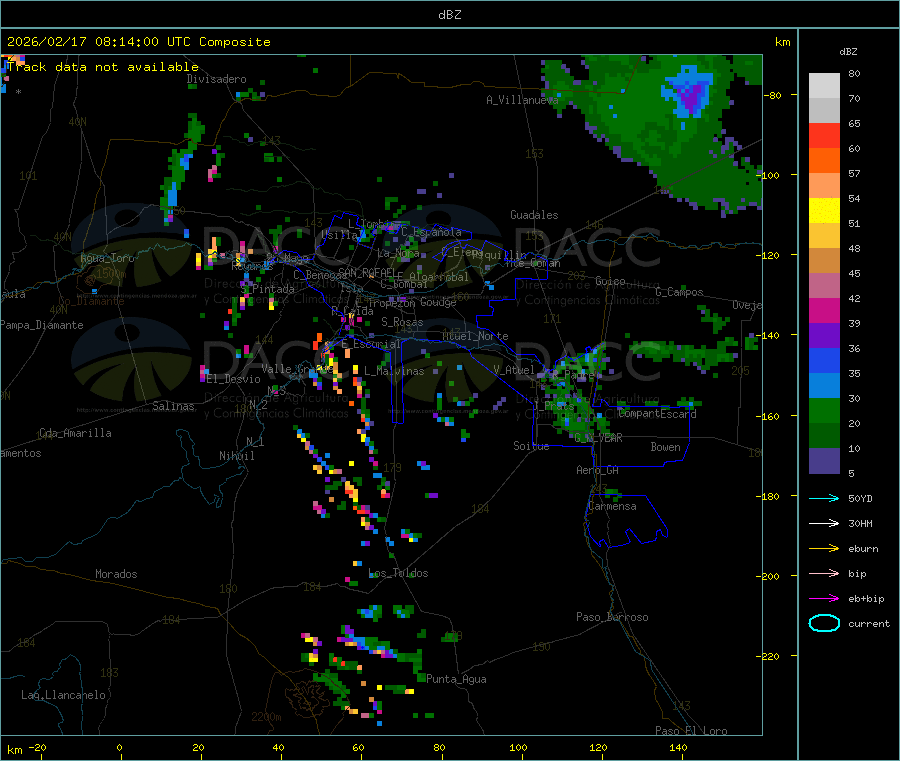The height and width of the screenshot is (761, 900).
Task: Click the 'Nihuil' map label
Action: coord(237,456)
